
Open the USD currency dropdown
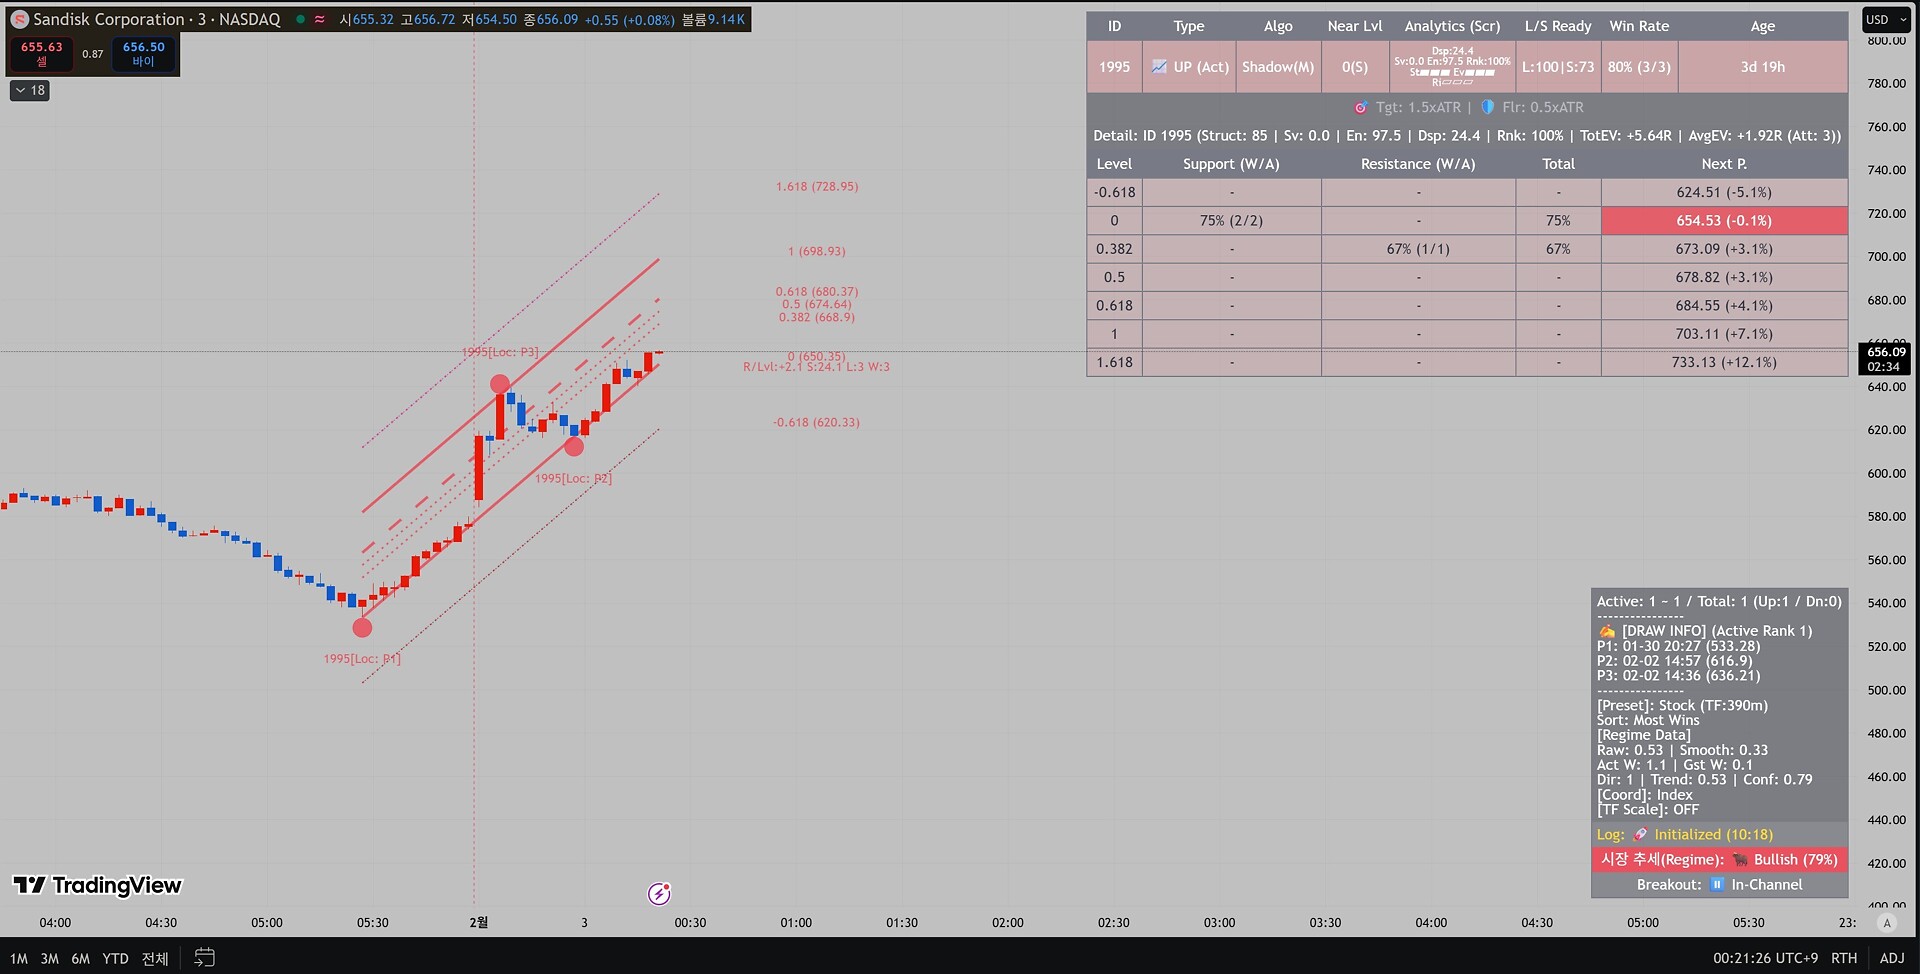point(1886,20)
